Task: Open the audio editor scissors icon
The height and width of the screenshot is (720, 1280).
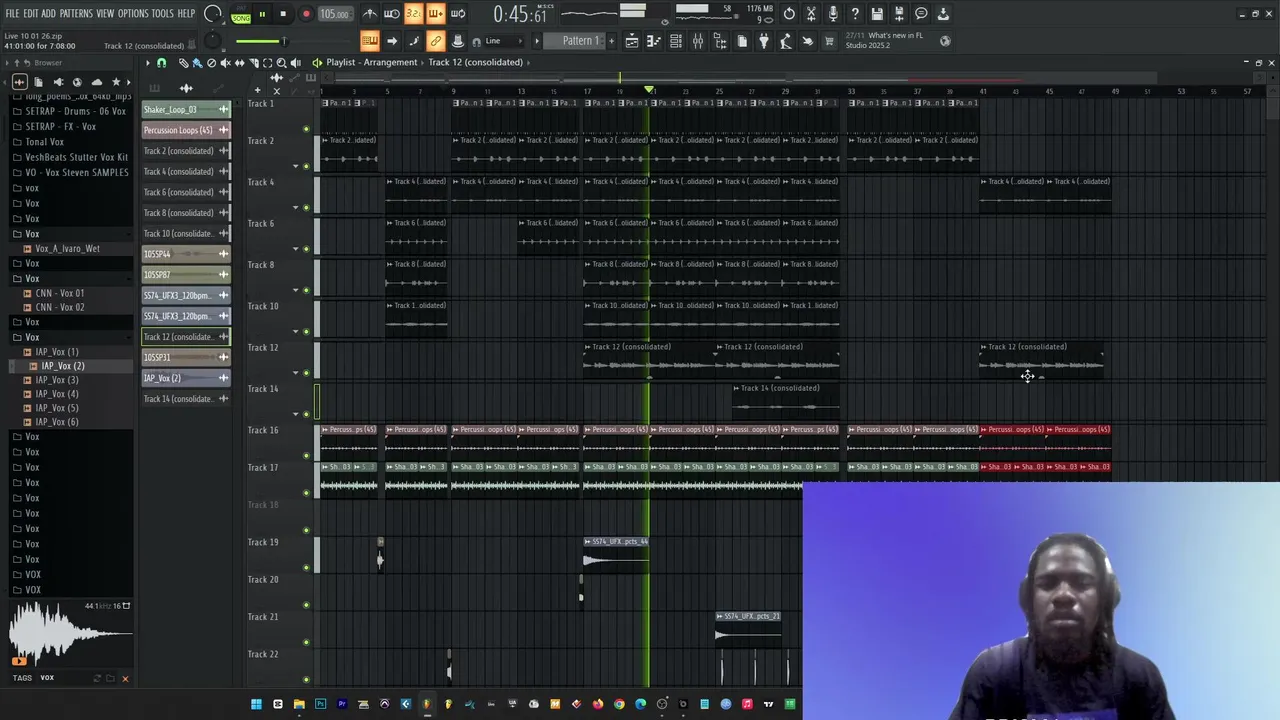Action: pyautogui.click(x=811, y=14)
